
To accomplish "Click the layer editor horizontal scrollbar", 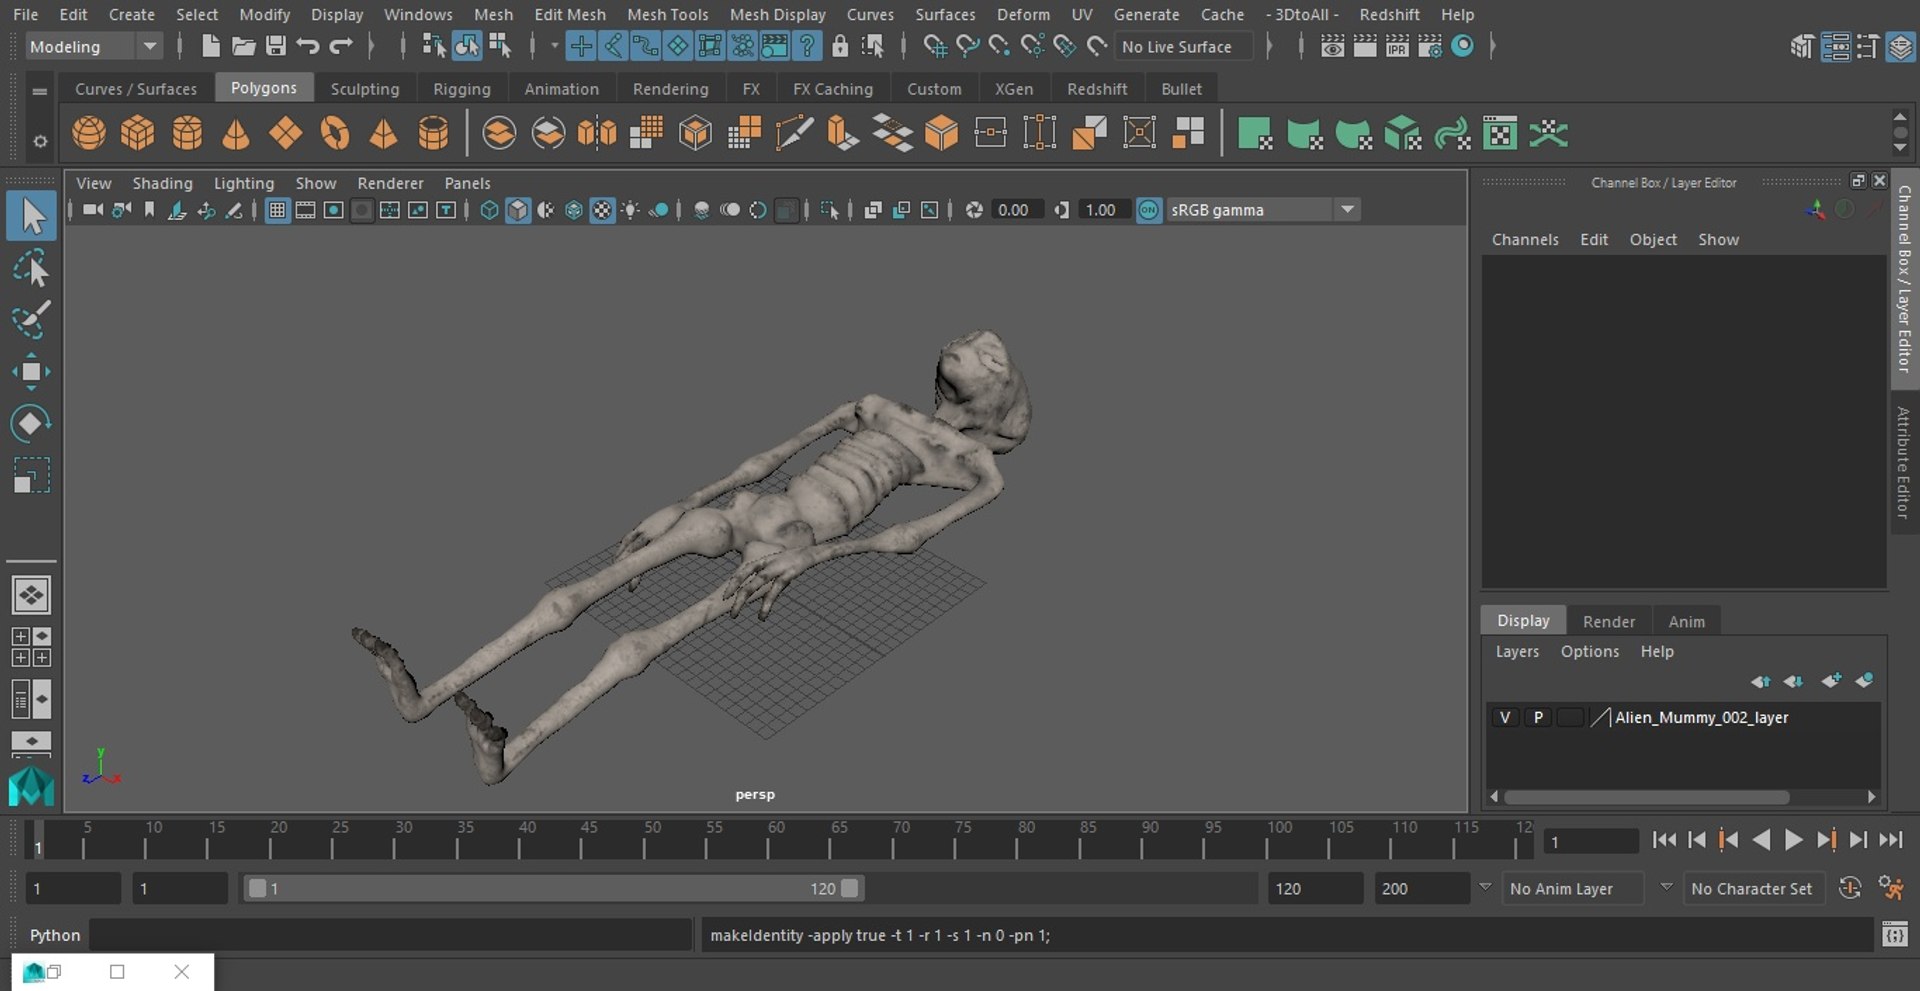I will [1647, 797].
